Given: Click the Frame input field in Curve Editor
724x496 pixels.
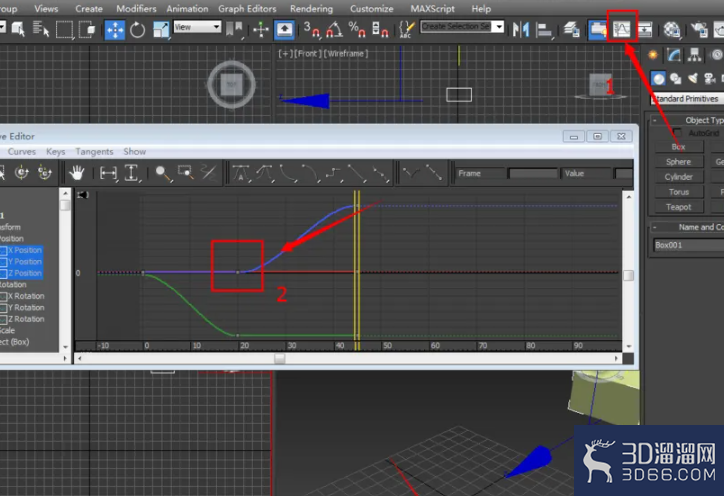Looking at the screenshot, I should 532,173.
